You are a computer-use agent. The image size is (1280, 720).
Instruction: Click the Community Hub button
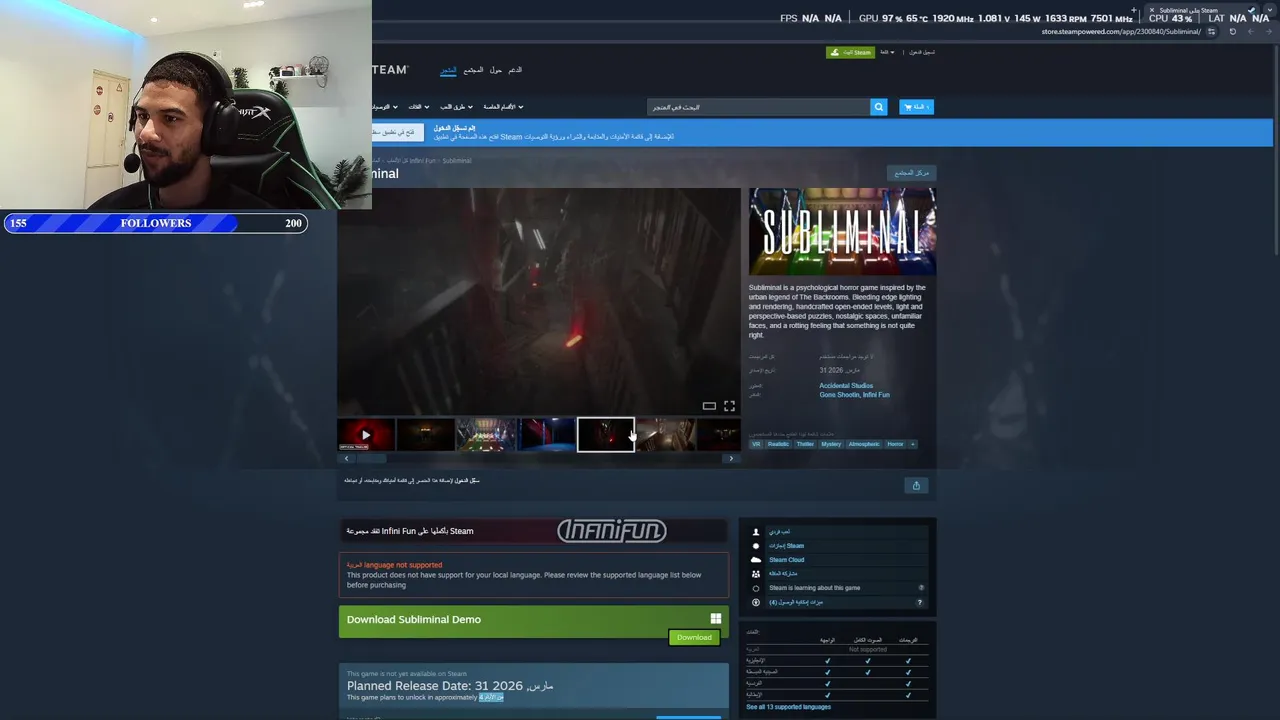point(911,173)
